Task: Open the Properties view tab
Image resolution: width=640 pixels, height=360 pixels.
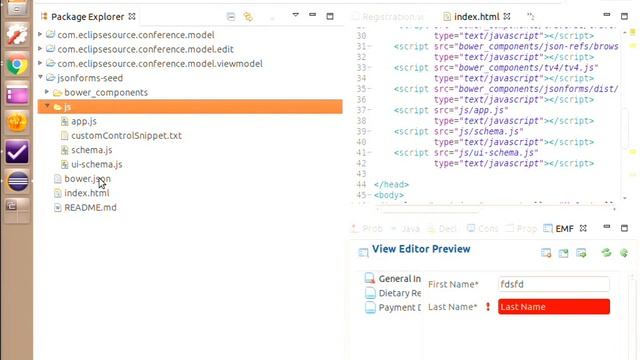Action: 521,229
